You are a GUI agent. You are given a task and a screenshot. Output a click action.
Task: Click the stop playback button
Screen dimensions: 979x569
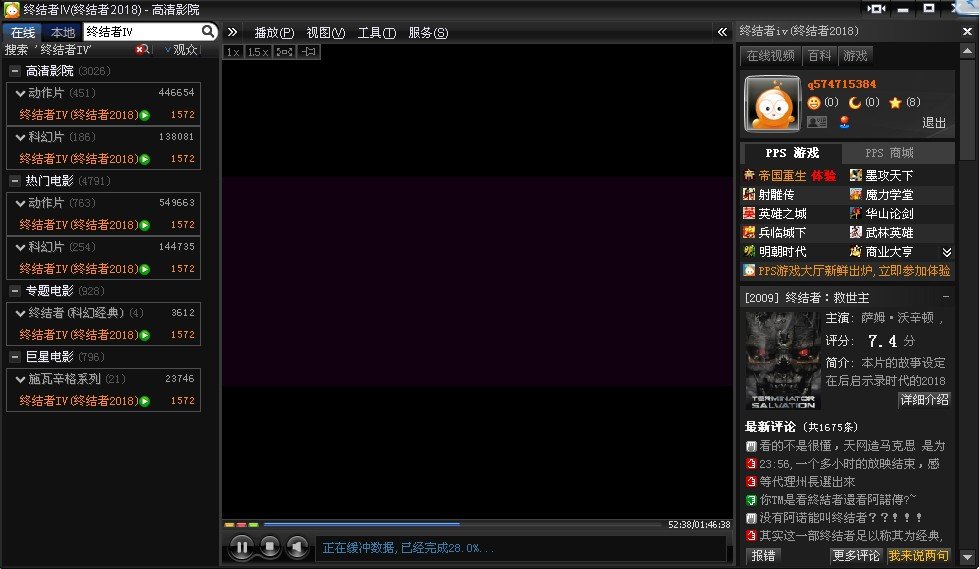pos(269,547)
